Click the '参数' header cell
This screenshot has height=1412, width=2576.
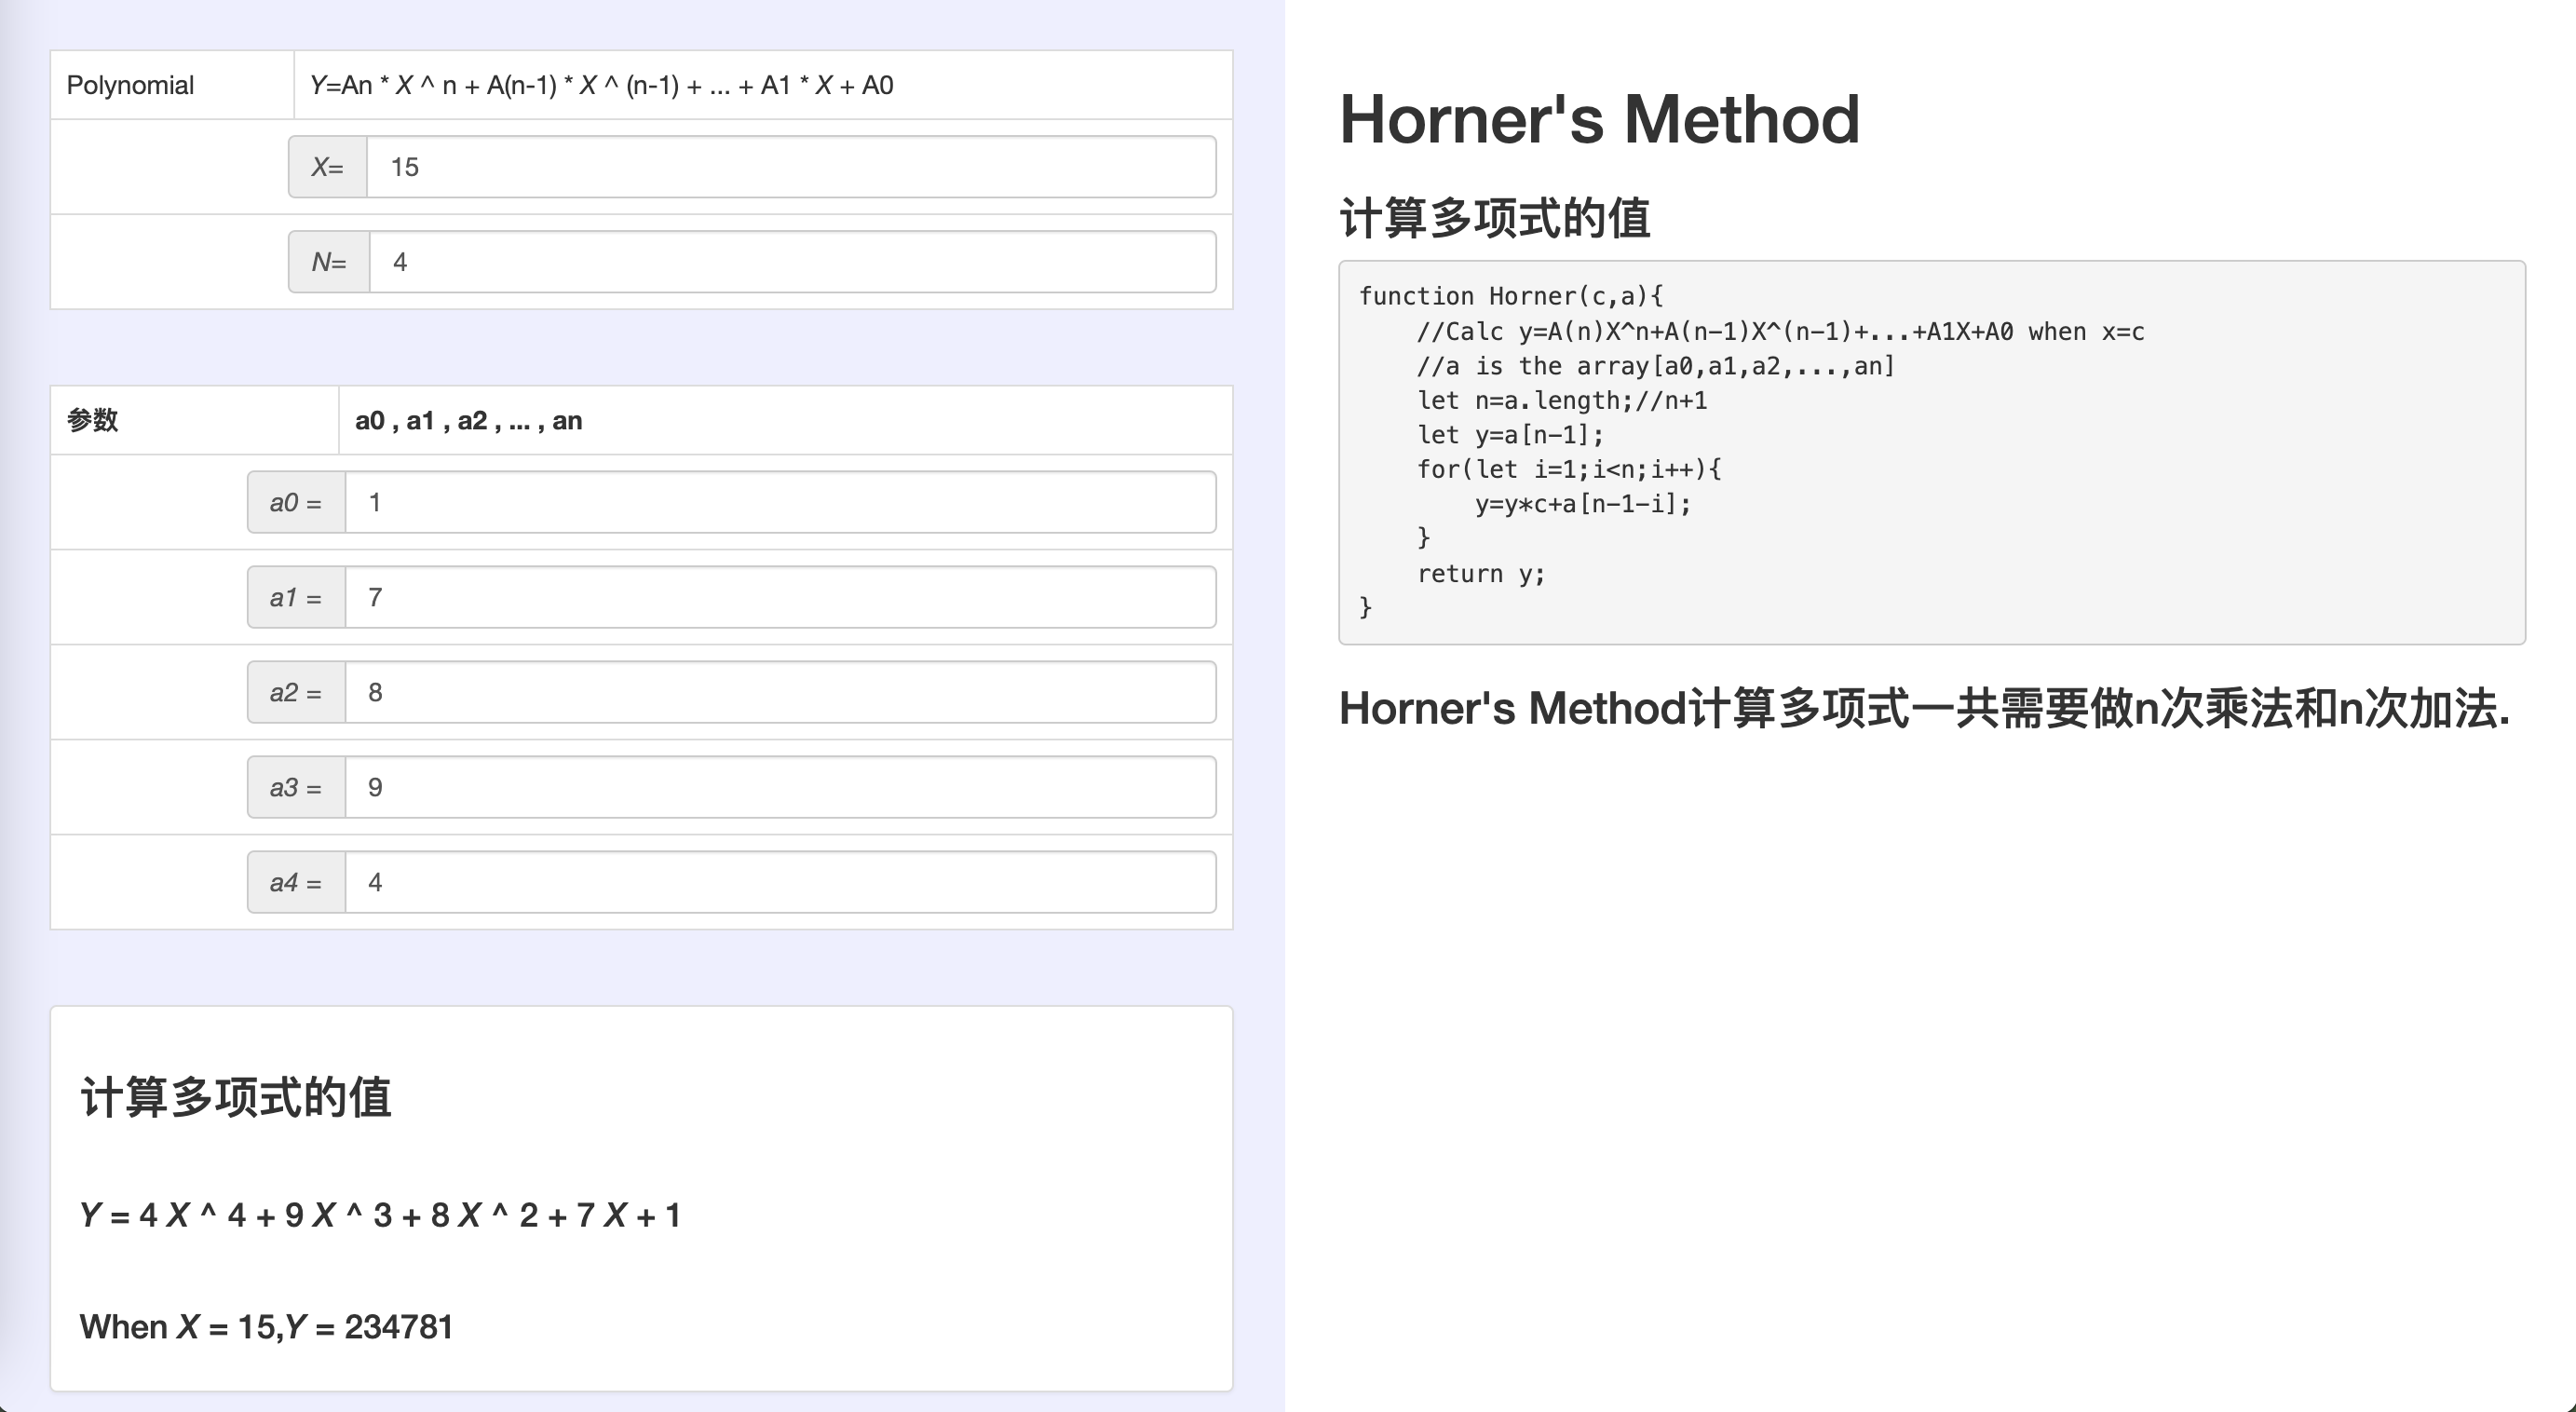tap(194, 420)
